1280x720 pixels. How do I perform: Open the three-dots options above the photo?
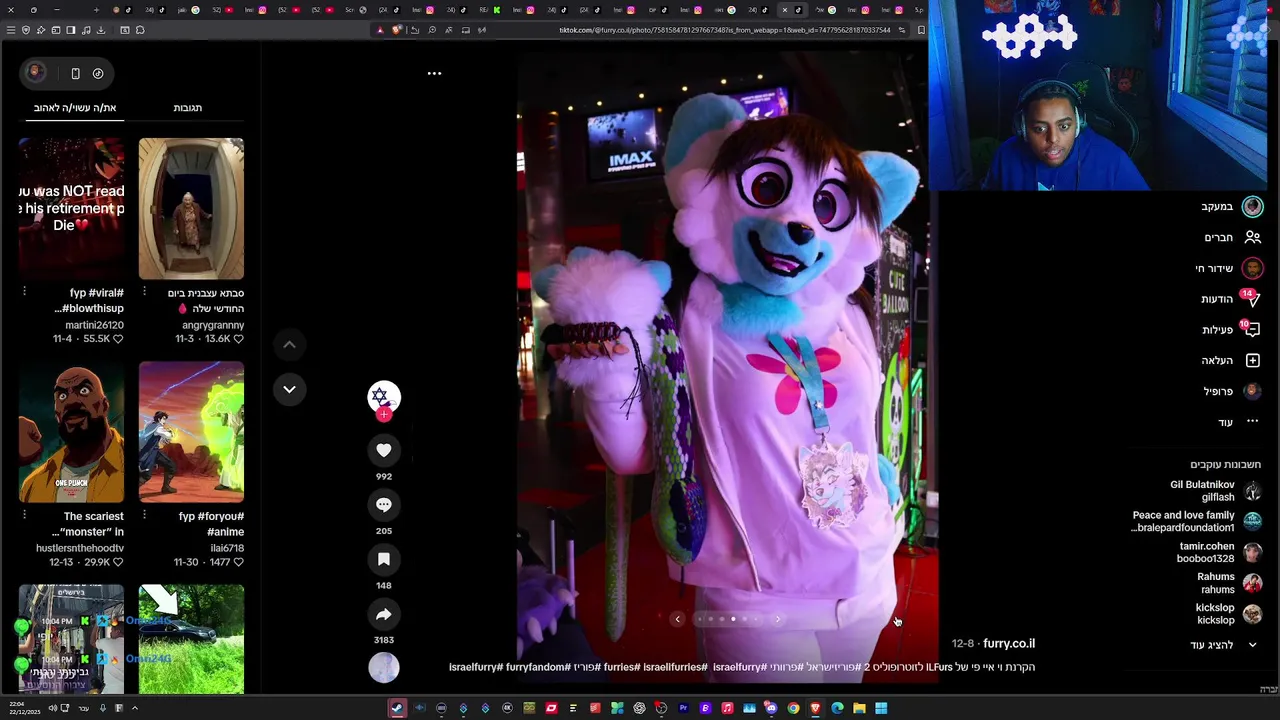(434, 73)
